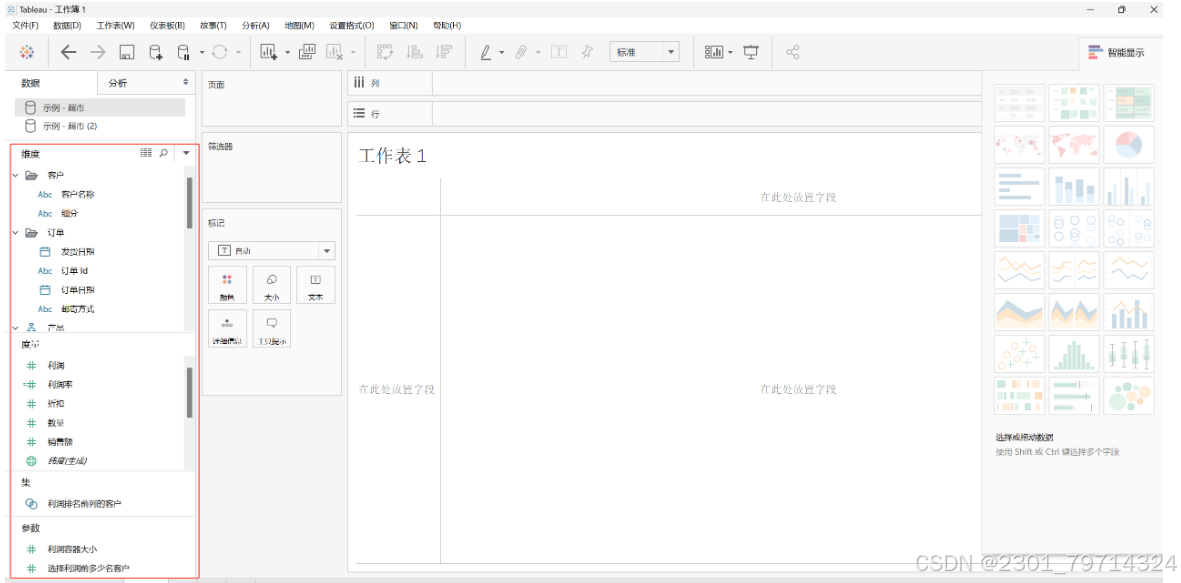The image size is (1181, 583).
Task: Click the pause auto updates cylinder icon
Action: [x=183, y=52]
